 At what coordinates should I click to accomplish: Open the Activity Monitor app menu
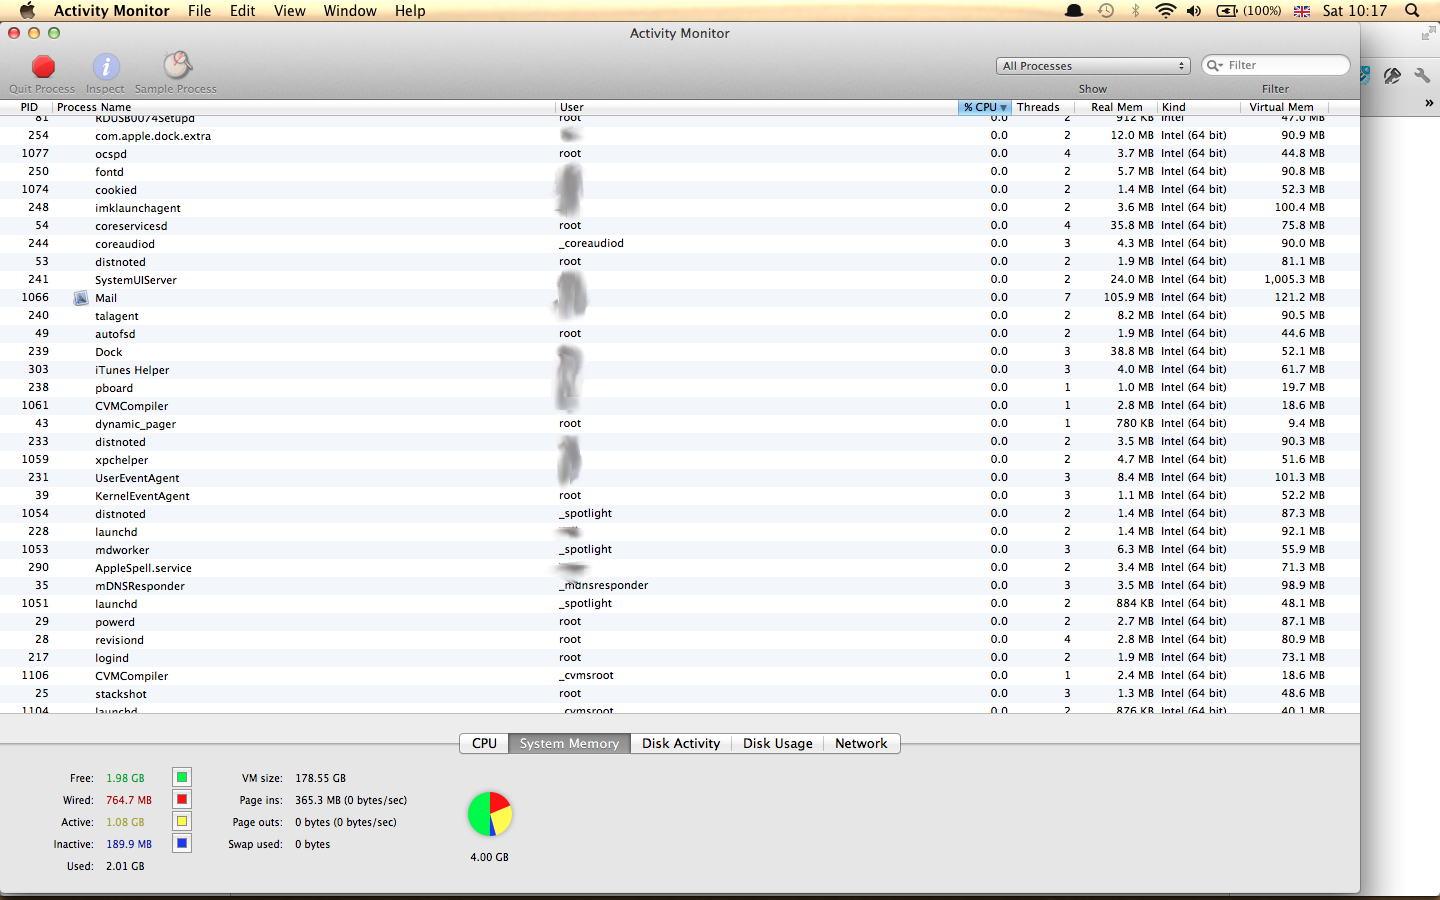[x=111, y=11]
